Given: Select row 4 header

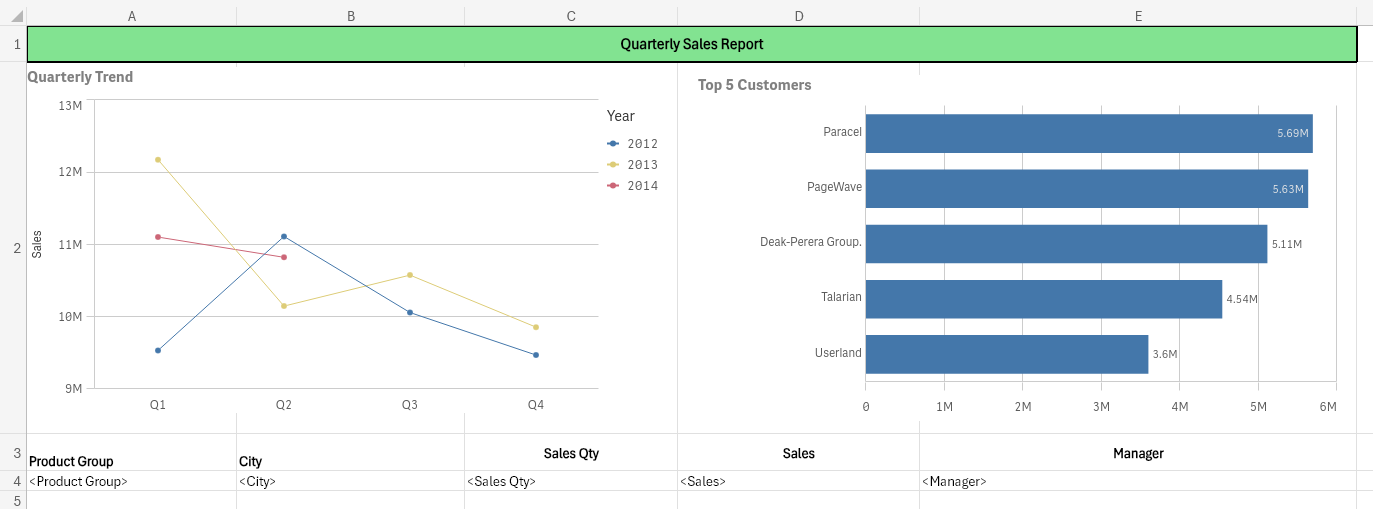Looking at the screenshot, I should coord(16,481).
